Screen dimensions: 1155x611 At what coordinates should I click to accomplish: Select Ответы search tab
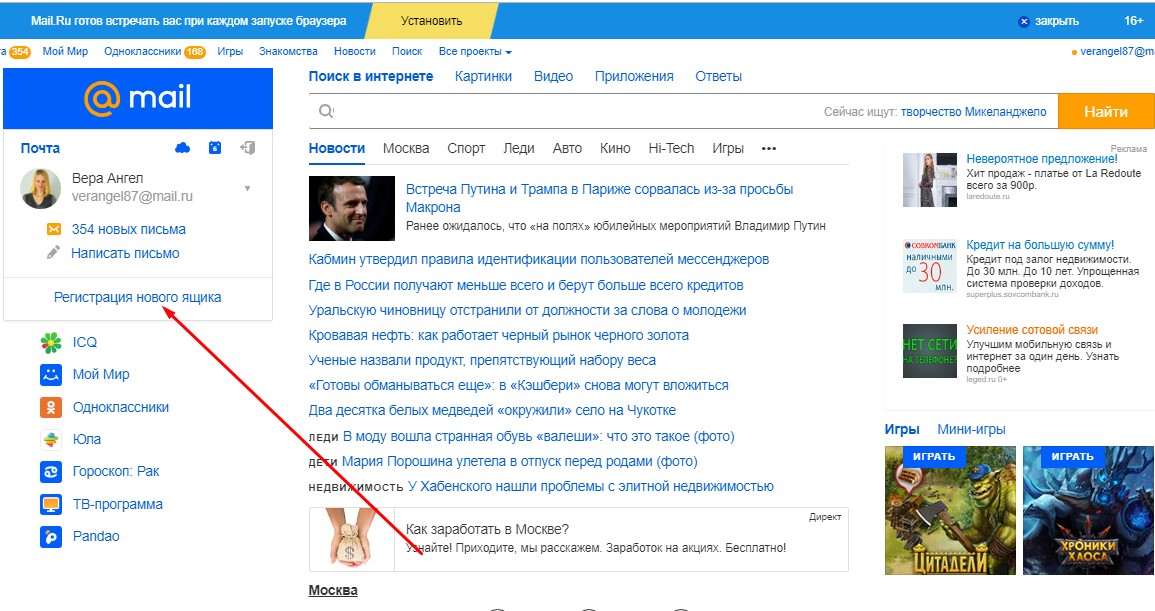(x=718, y=76)
